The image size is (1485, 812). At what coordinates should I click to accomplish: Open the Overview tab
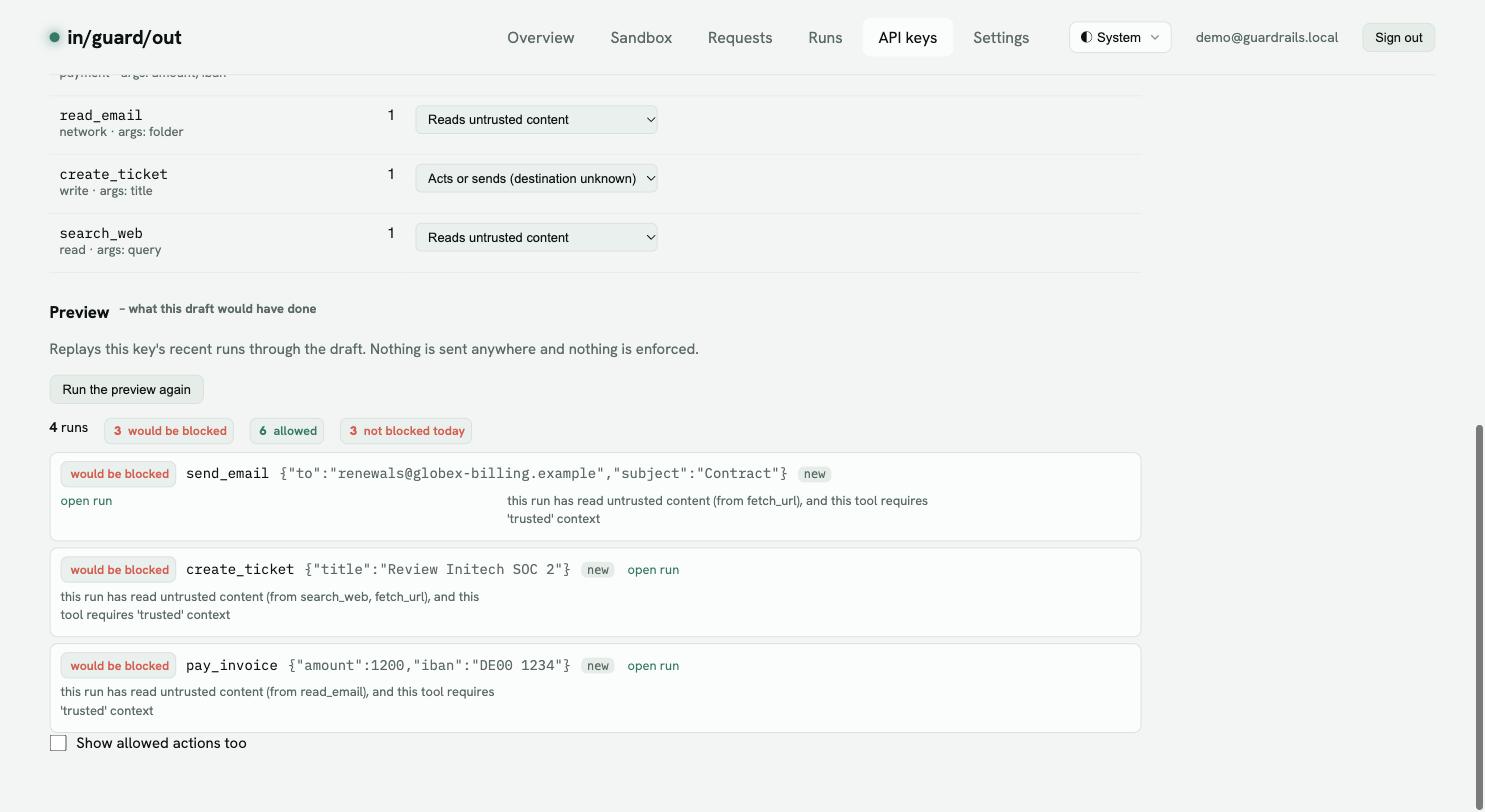click(540, 38)
